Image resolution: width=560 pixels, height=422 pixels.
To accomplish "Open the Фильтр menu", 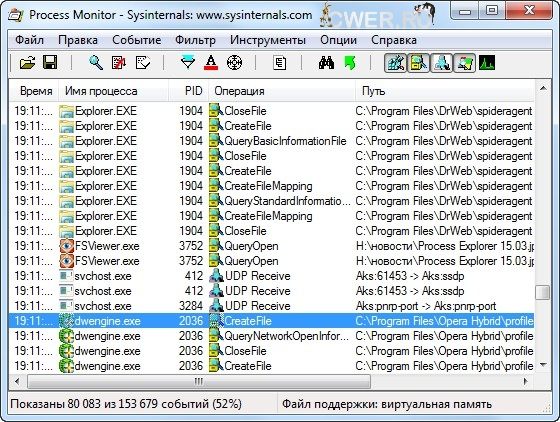I will pos(195,40).
